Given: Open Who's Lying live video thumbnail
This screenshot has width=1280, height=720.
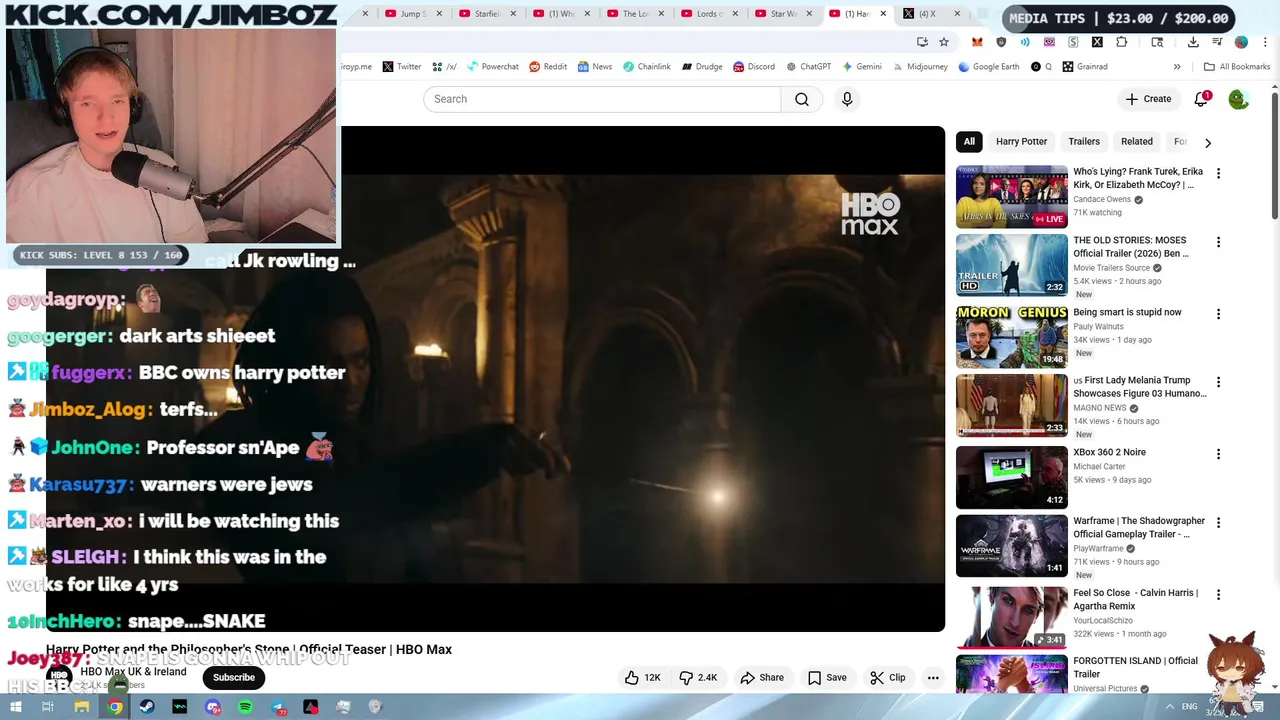Looking at the screenshot, I should click(x=1012, y=197).
